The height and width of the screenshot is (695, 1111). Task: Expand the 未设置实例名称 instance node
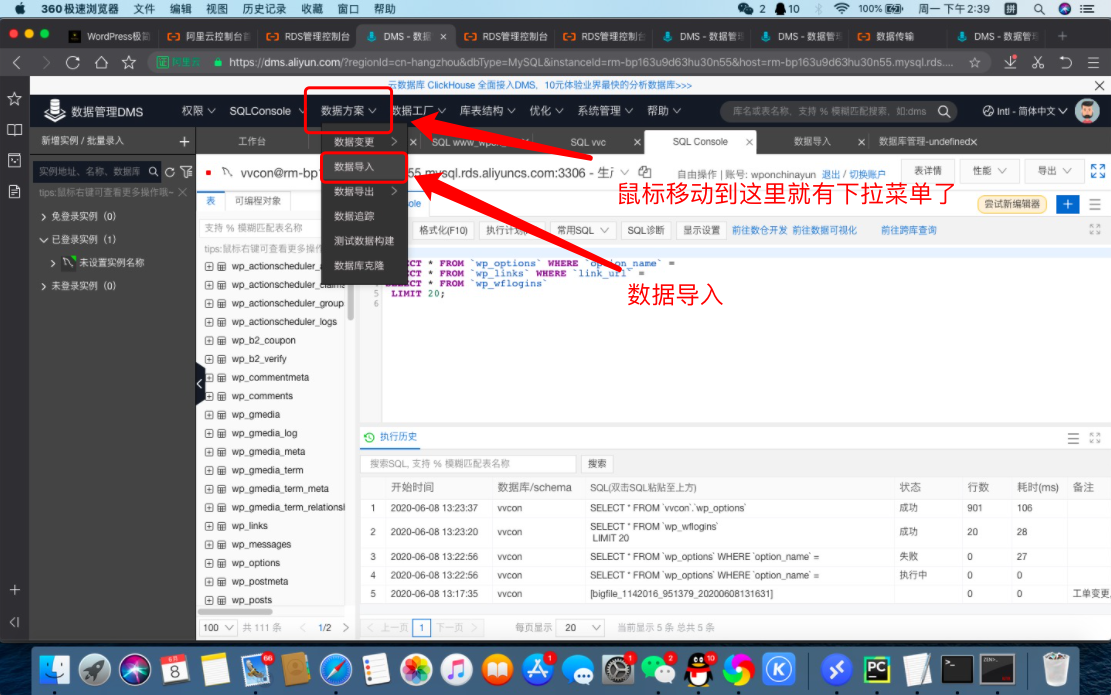[x=53, y=263]
